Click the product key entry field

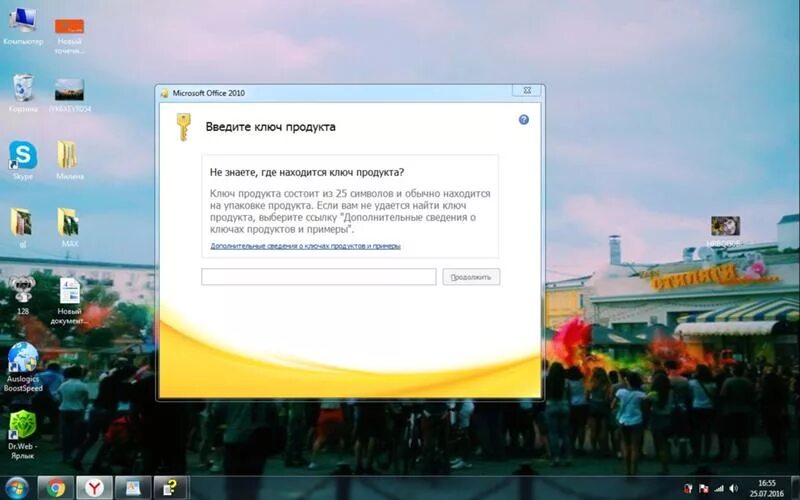coord(319,277)
